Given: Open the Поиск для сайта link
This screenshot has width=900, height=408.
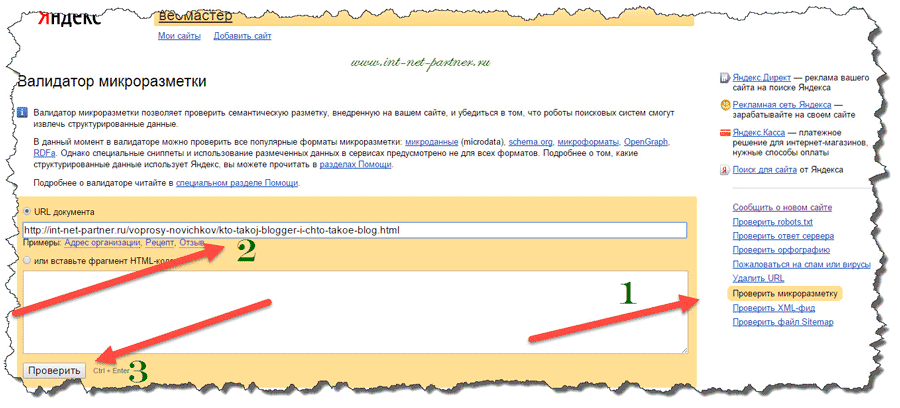Looking at the screenshot, I should [x=765, y=170].
